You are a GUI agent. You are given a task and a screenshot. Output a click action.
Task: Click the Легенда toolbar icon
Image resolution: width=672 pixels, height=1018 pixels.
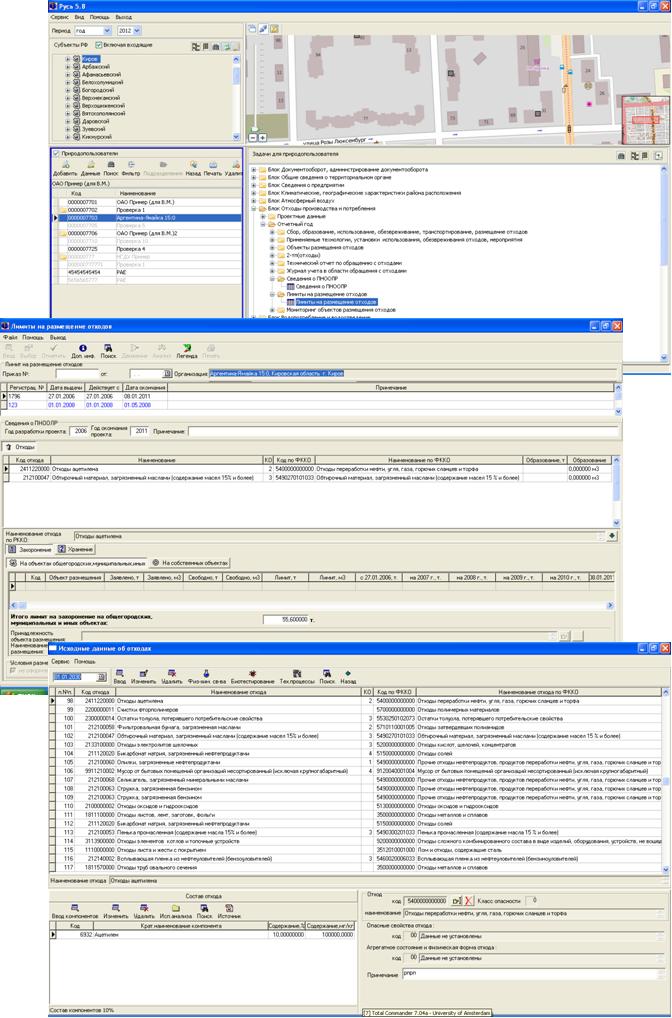[186, 350]
